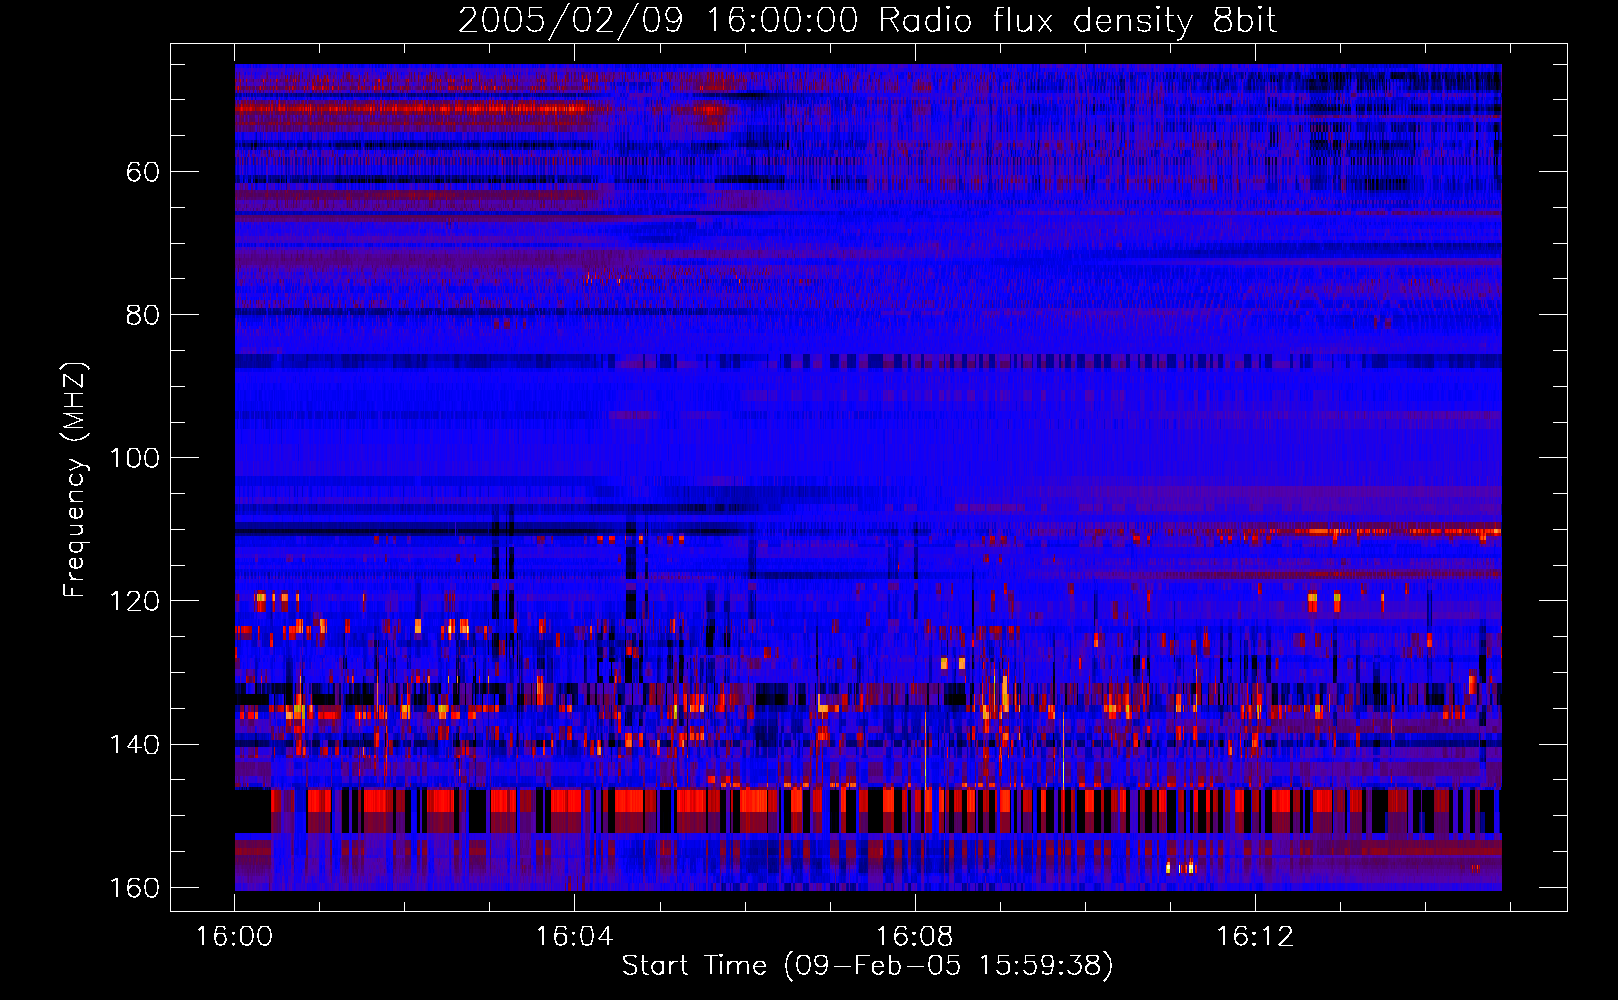Click the 160 frequency tick label

[134, 888]
